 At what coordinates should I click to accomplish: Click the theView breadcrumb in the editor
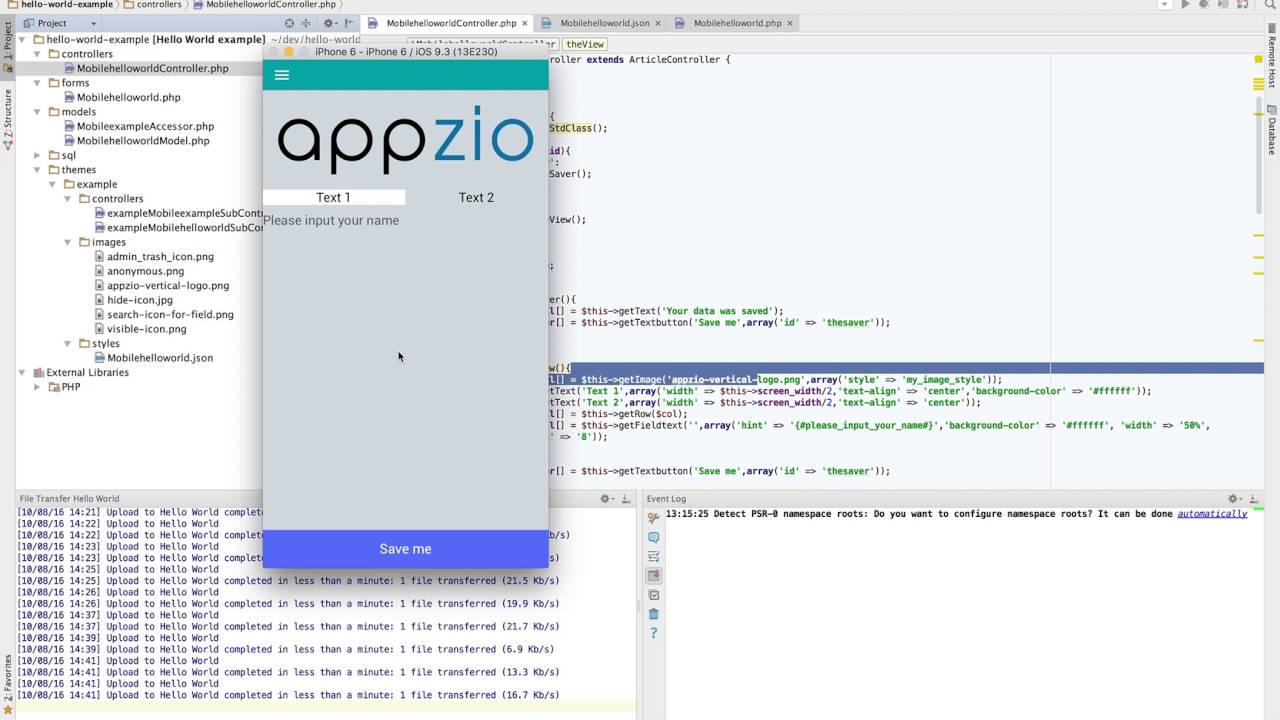click(x=585, y=44)
